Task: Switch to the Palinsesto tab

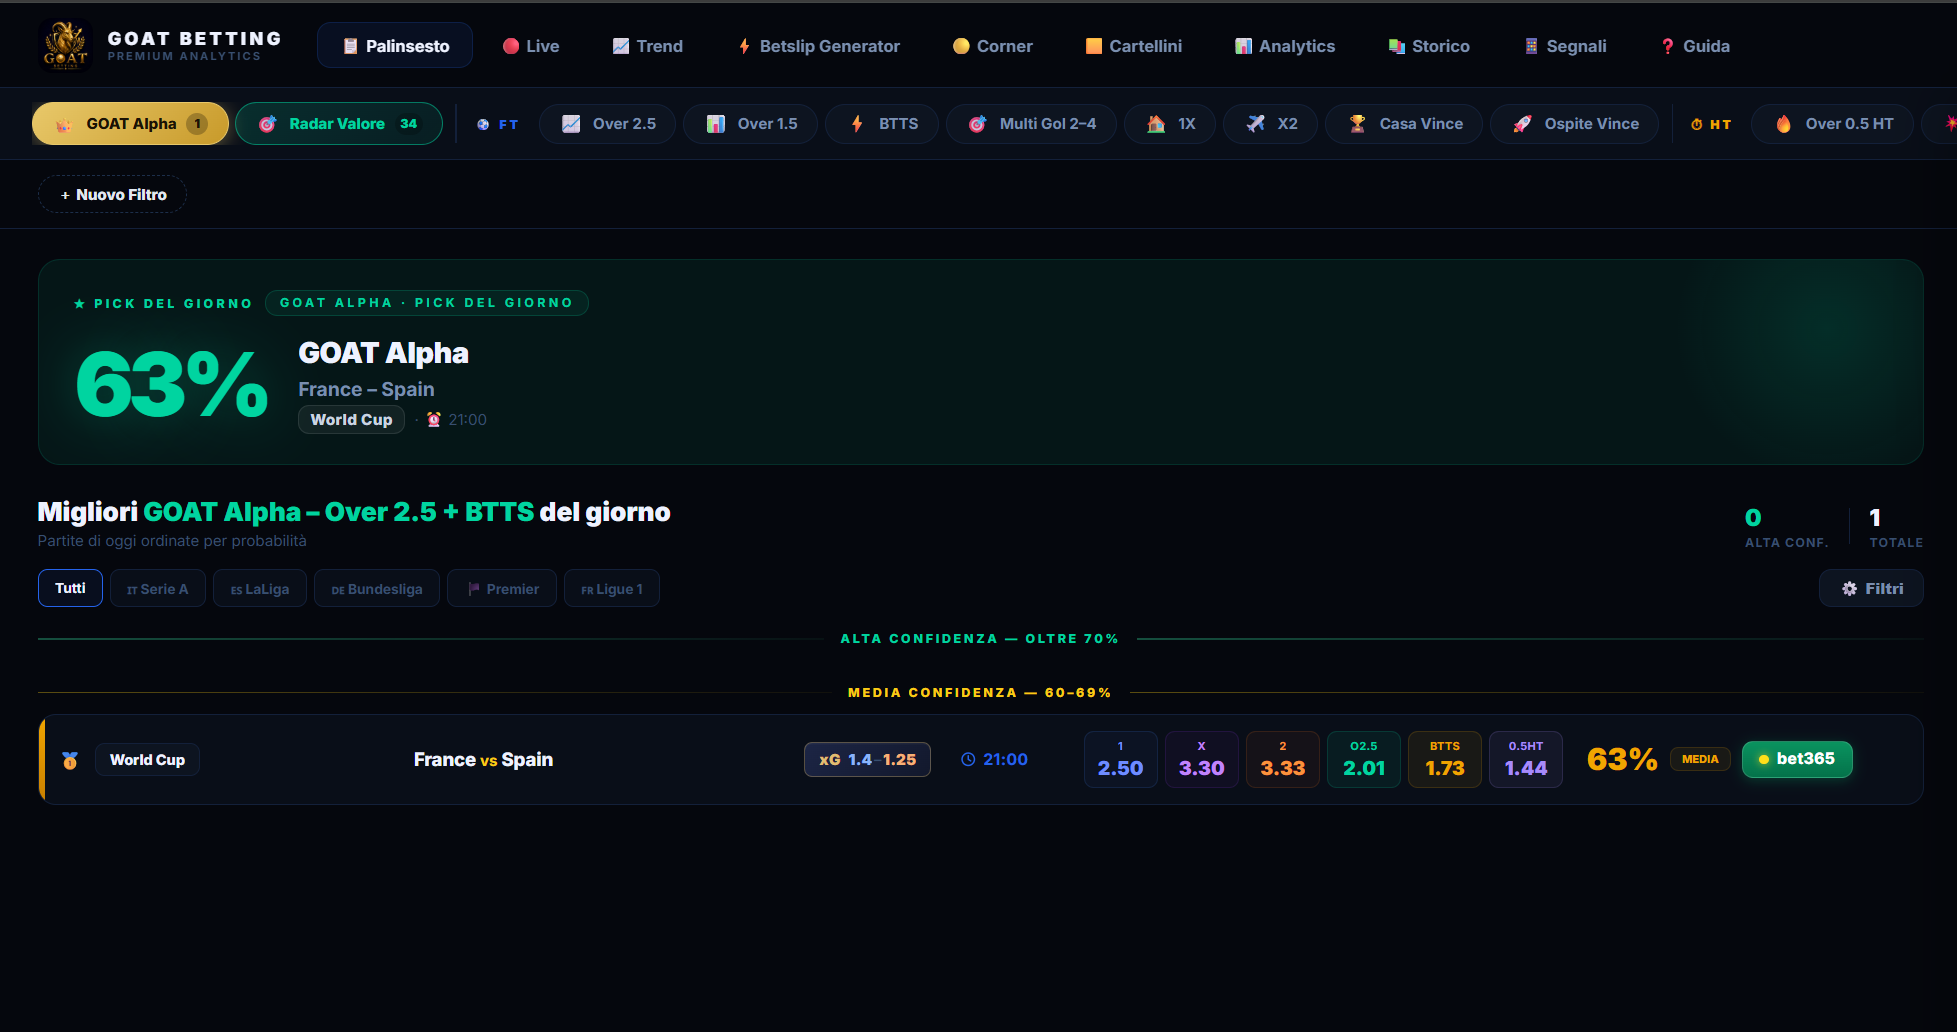Action: point(395,46)
